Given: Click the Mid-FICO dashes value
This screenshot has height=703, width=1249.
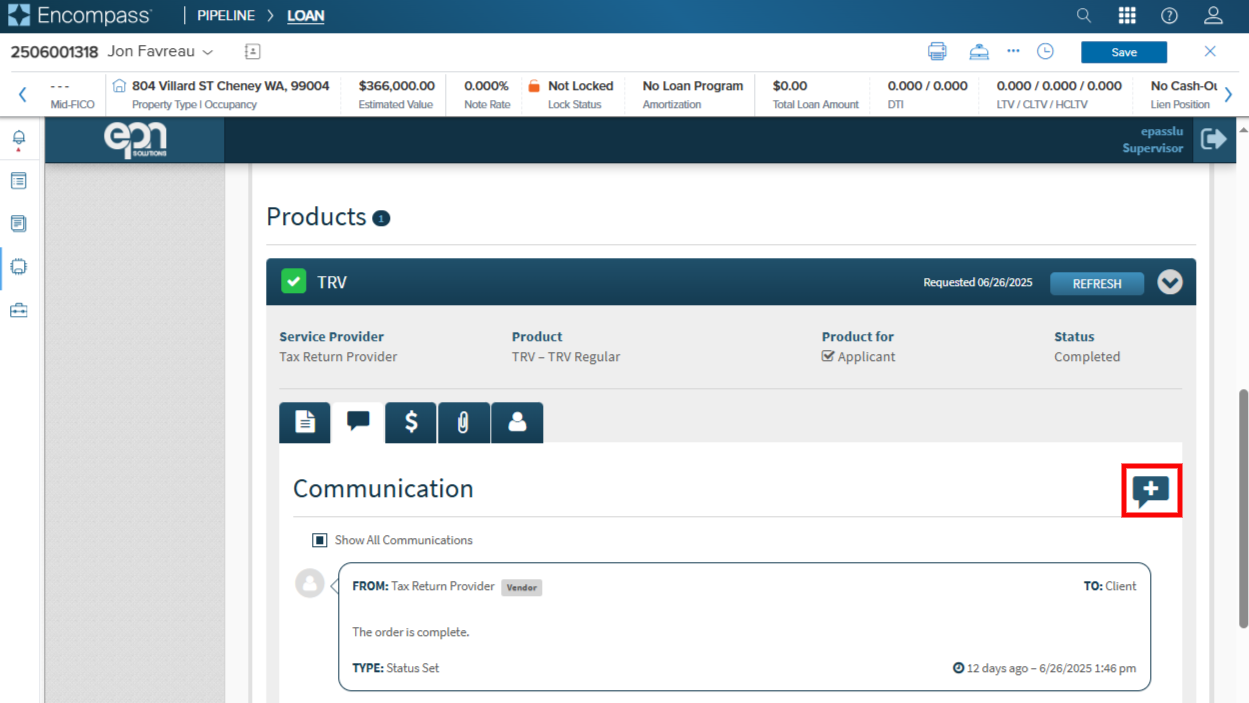Looking at the screenshot, I should pyautogui.click(x=60, y=86).
